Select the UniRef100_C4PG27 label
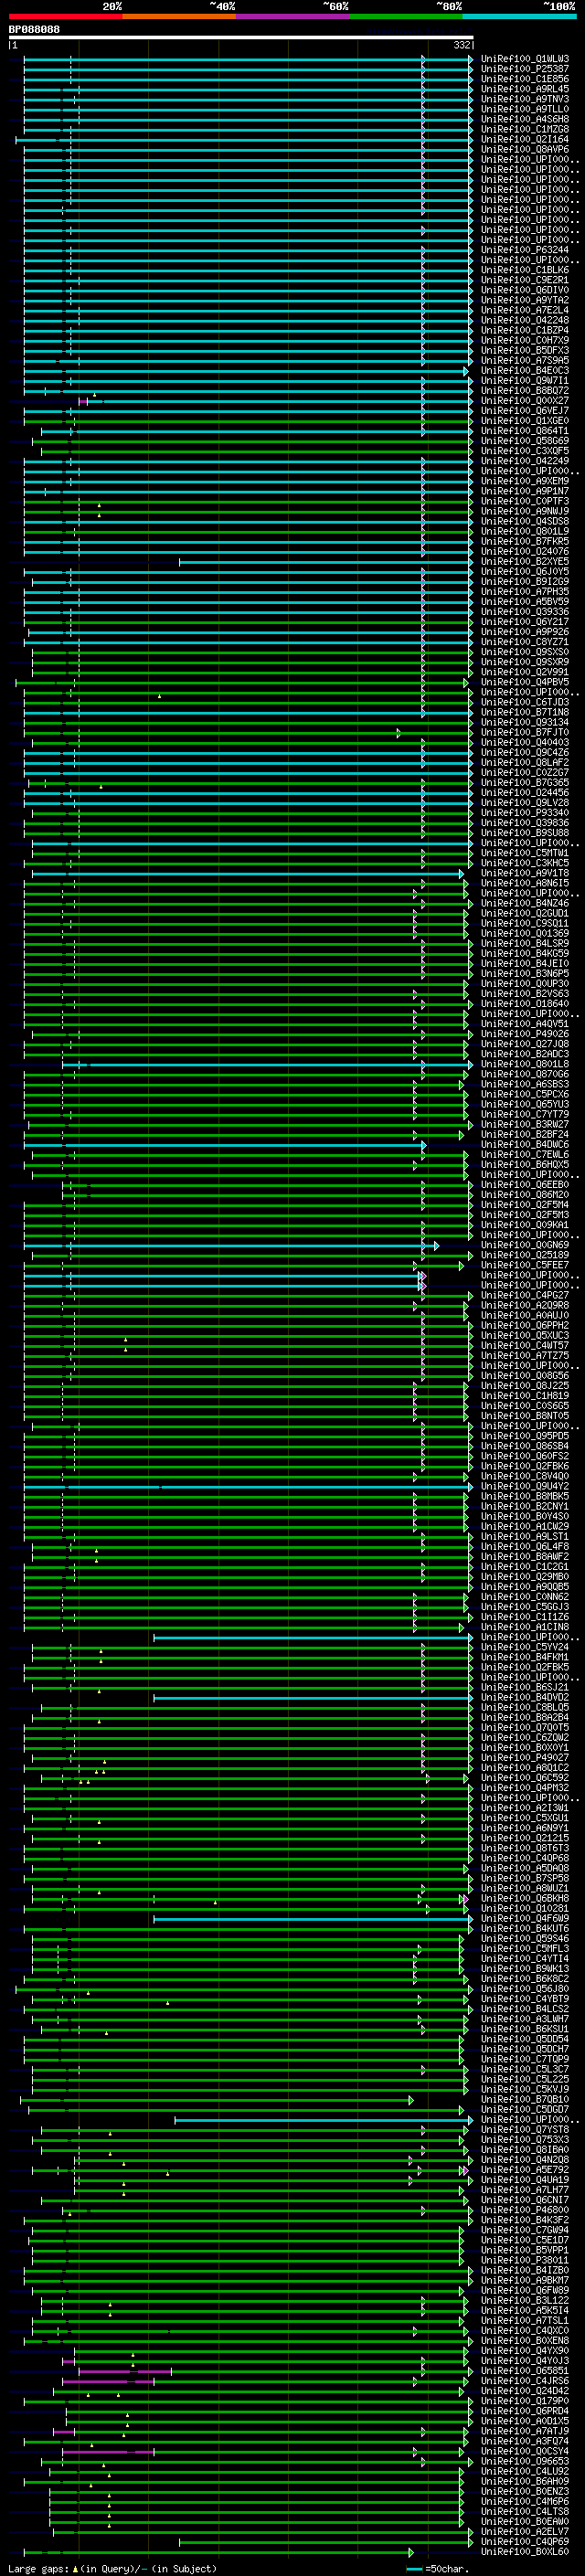This screenshot has height=2576, width=585. (x=525, y=1295)
